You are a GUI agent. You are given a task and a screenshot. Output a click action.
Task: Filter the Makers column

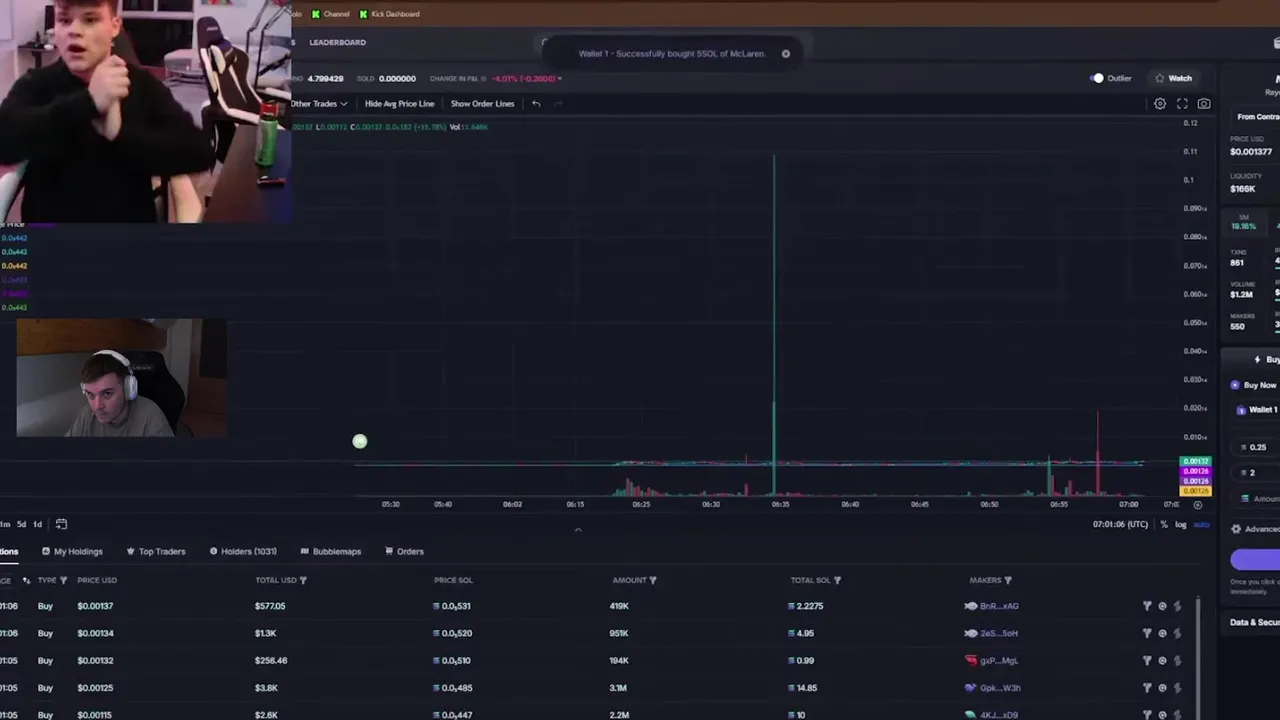[x=1007, y=580]
